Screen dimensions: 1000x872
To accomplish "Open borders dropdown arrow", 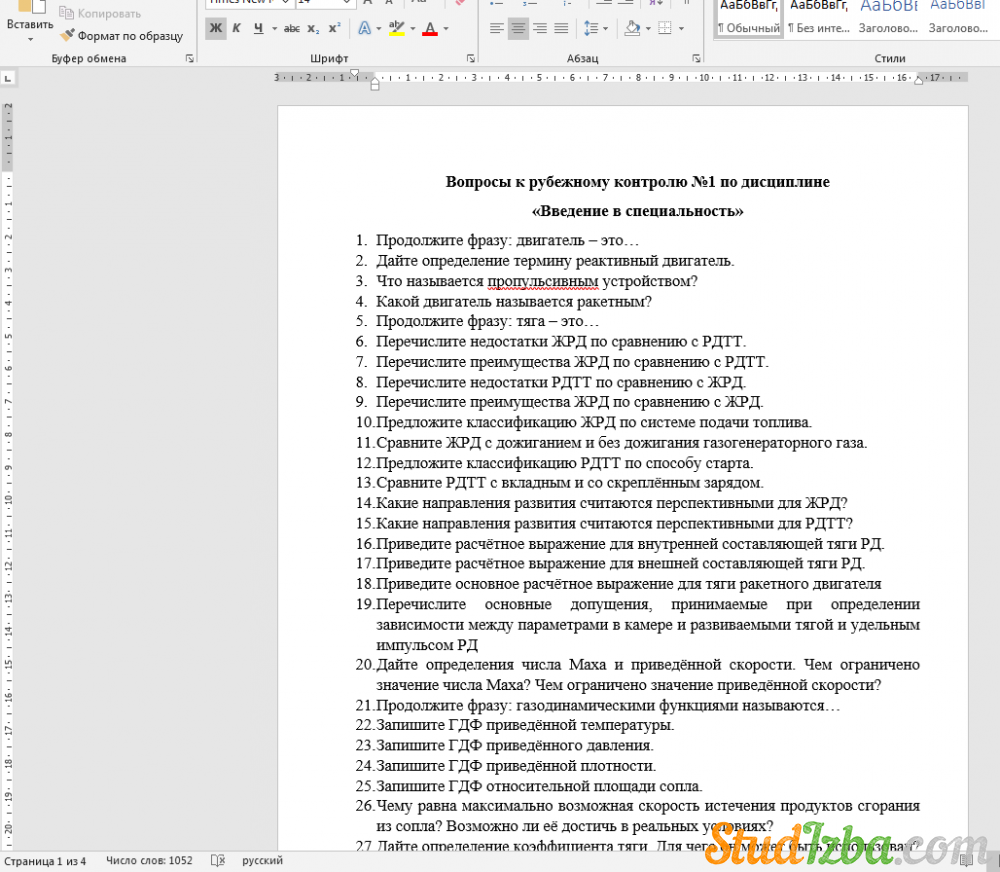I will coord(681,28).
